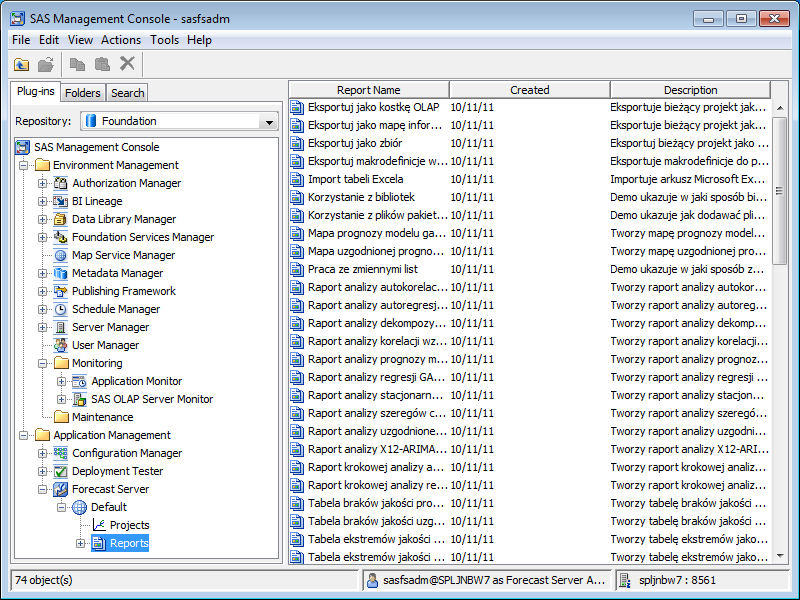This screenshot has height=600, width=800.
Task: Click the report list vertical scrollbar thumb
Action: pyautogui.click(x=780, y=191)
